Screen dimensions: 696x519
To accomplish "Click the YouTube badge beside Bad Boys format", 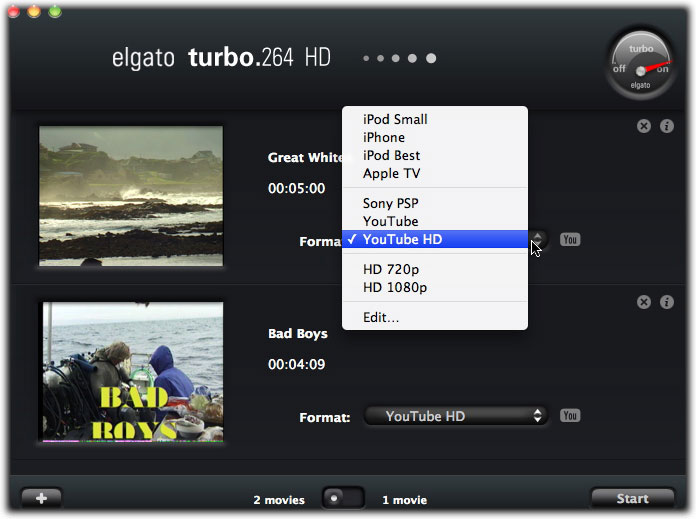I will 570,416.
